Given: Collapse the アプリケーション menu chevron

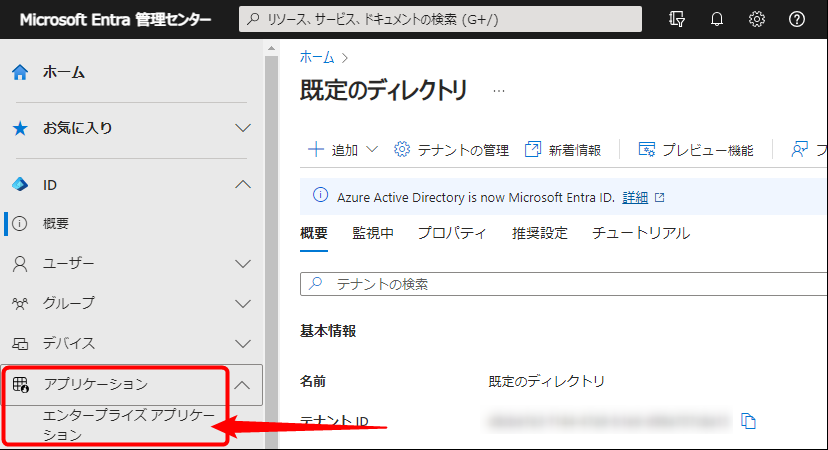Looking at the screenshot, I should (242, 385).
